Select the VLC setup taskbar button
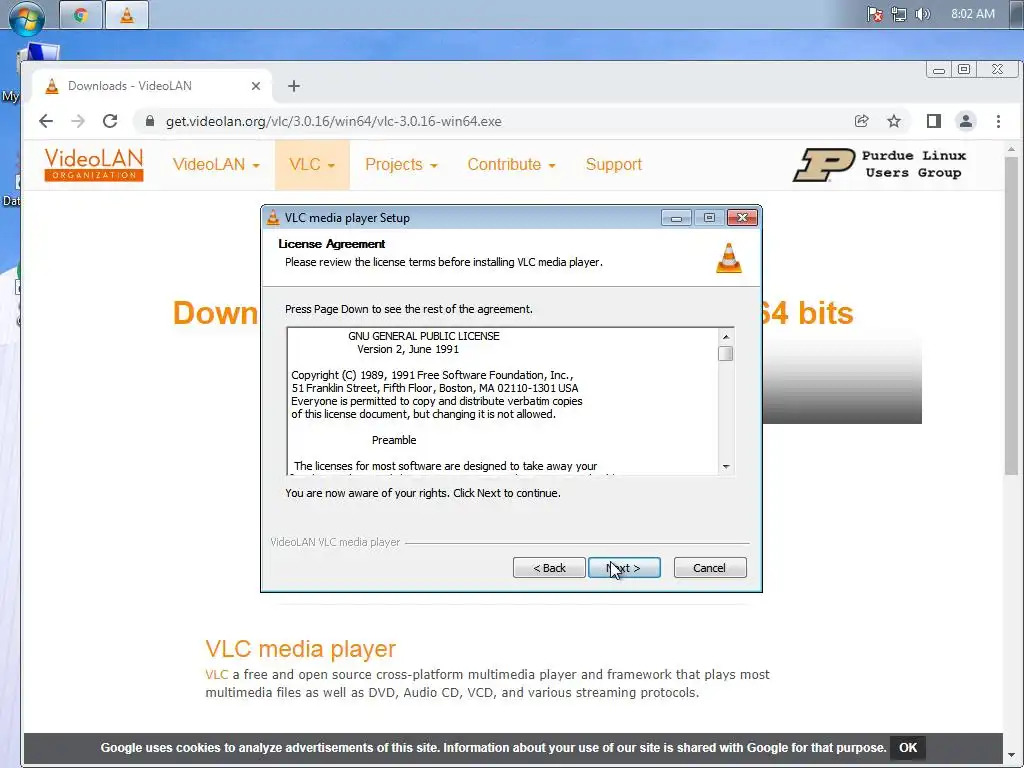Image resolution: width=1024 pixels, height=768 pixels. pyautogui.click(x=127, y=15)
